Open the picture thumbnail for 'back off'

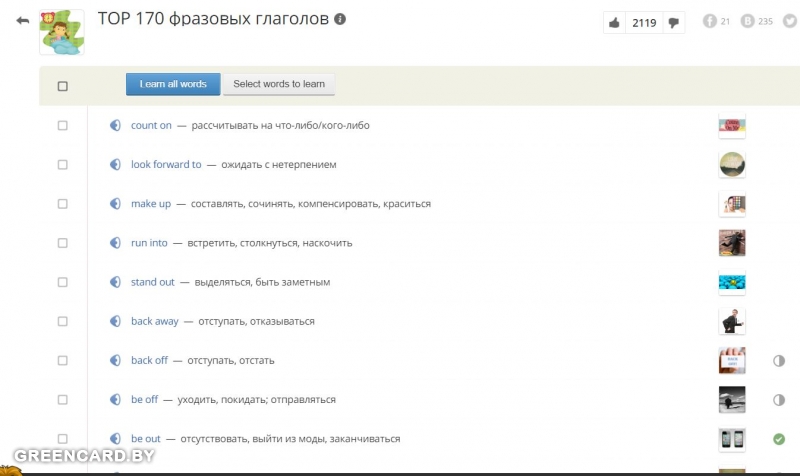click(732, 361)
